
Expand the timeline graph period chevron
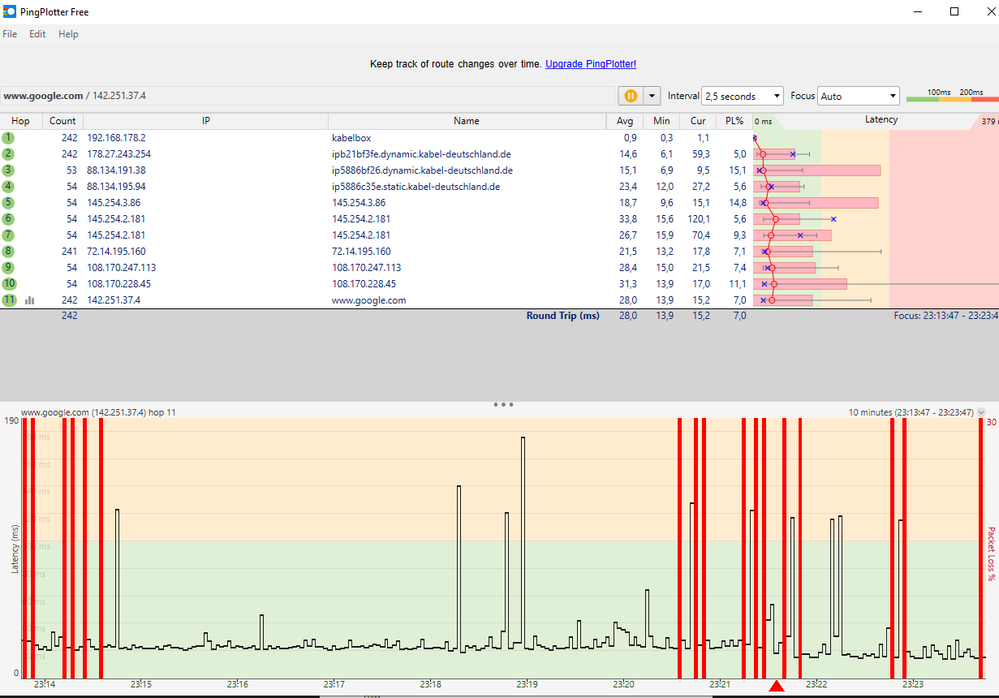pos(981,413)
